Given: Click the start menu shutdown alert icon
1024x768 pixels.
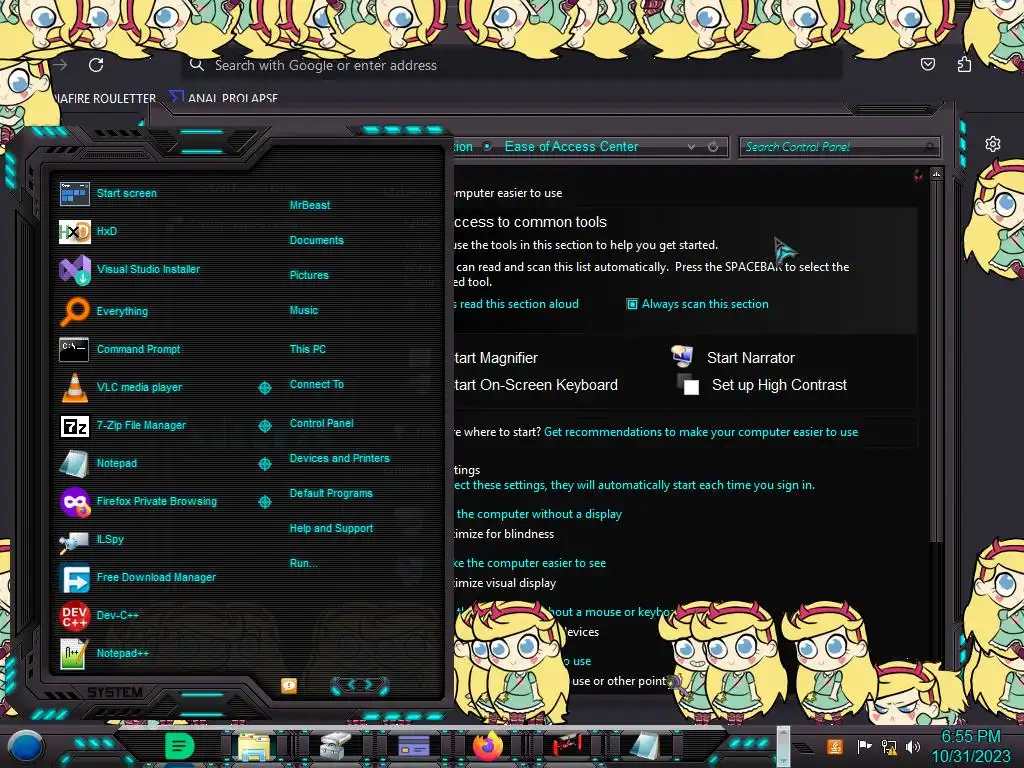Looking at the screenshot, I should [289, 686].
